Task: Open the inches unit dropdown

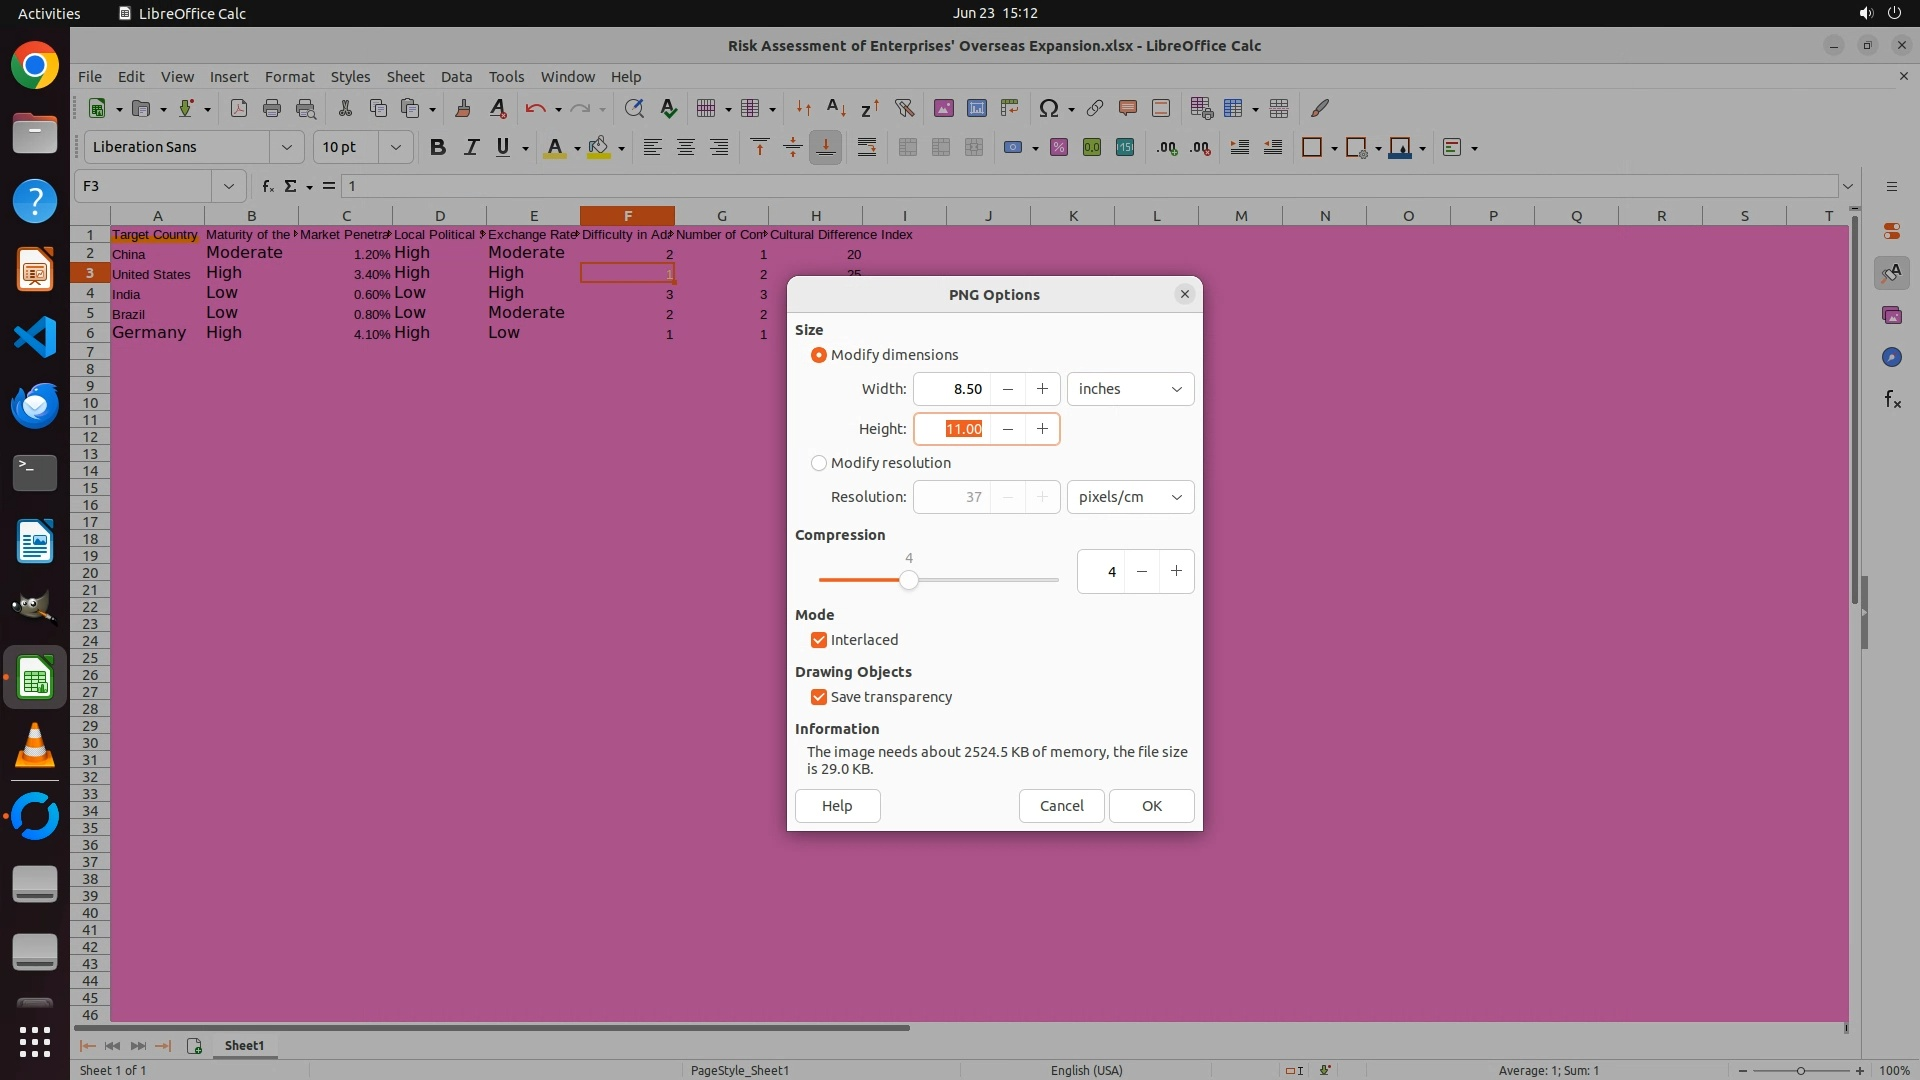Action: pos(1130,389)
